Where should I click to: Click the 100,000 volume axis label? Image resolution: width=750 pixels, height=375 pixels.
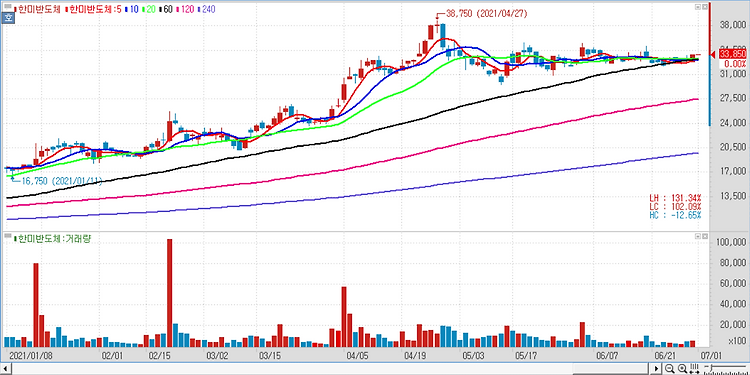731,243
